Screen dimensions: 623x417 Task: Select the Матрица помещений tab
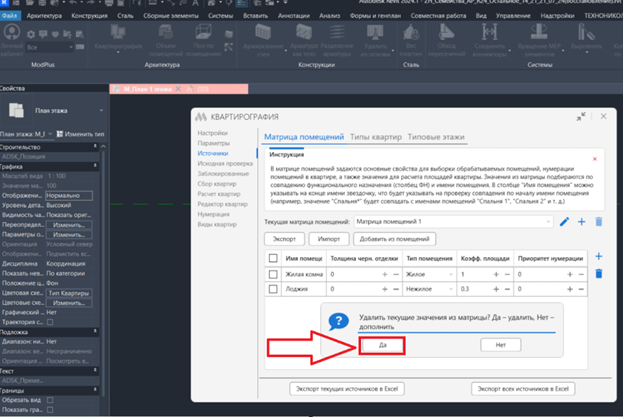[x=304, y=137]
